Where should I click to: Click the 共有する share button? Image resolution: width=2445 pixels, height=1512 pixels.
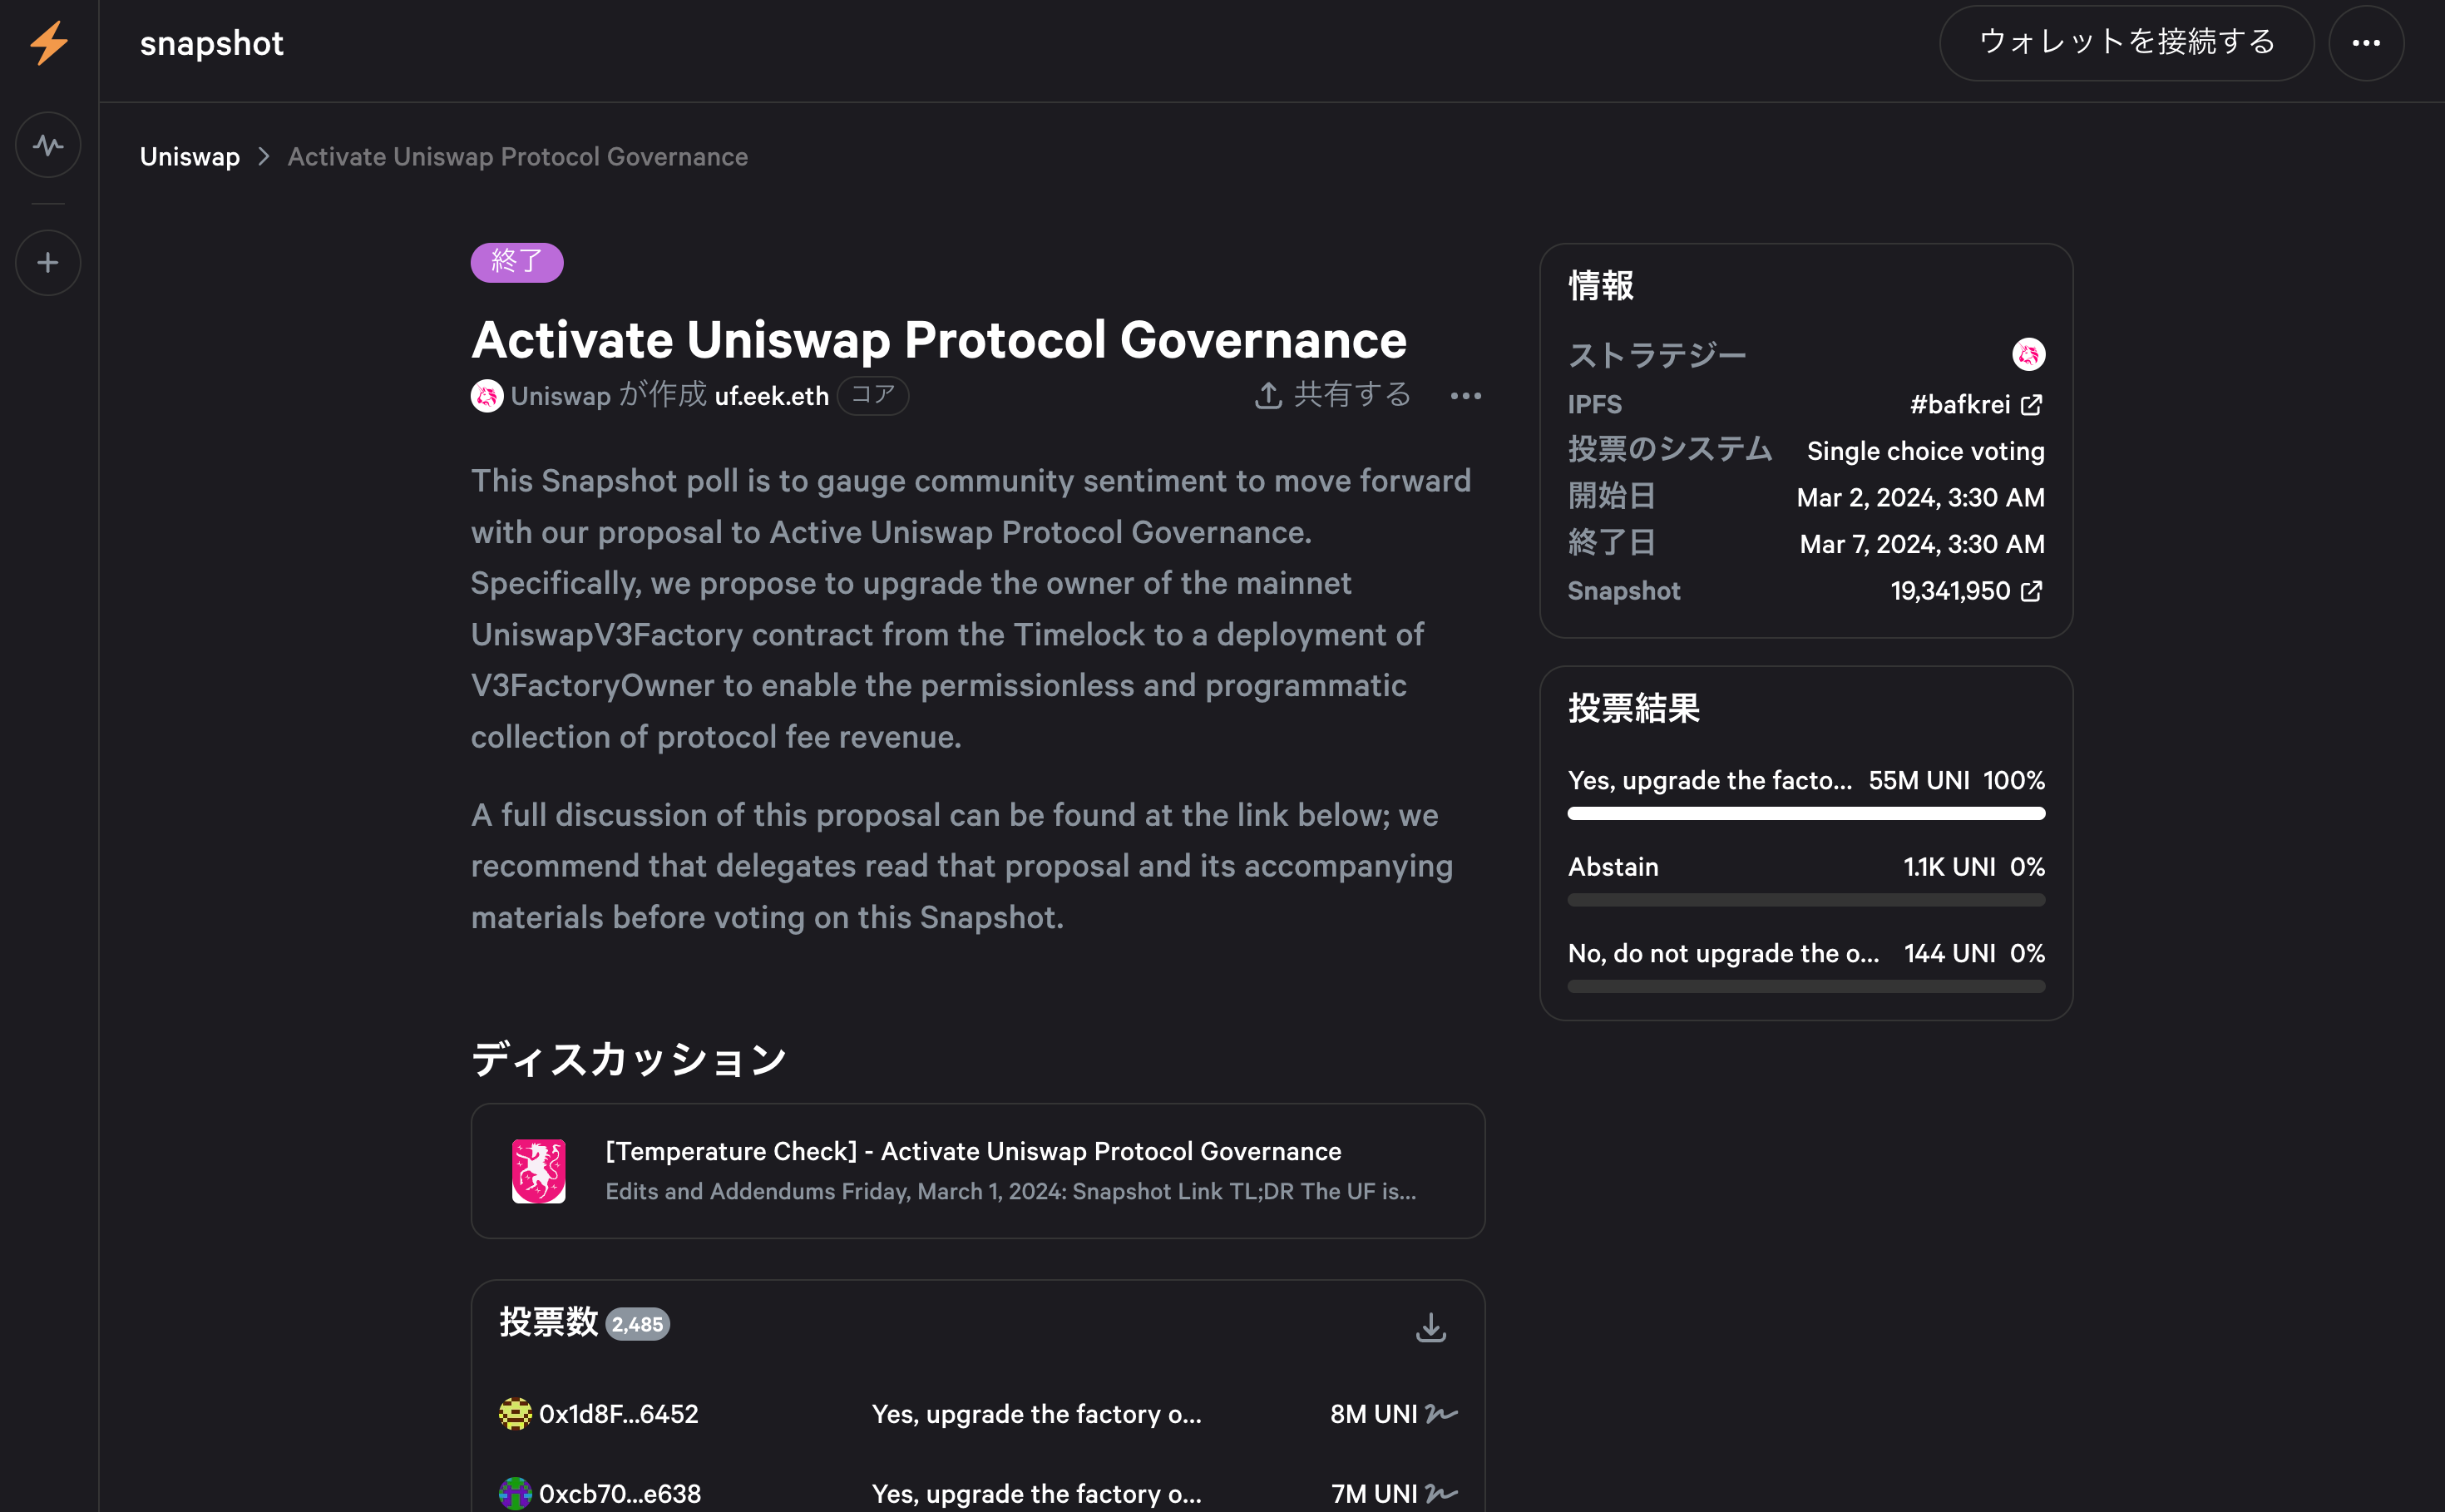[x=1333, y=396]
